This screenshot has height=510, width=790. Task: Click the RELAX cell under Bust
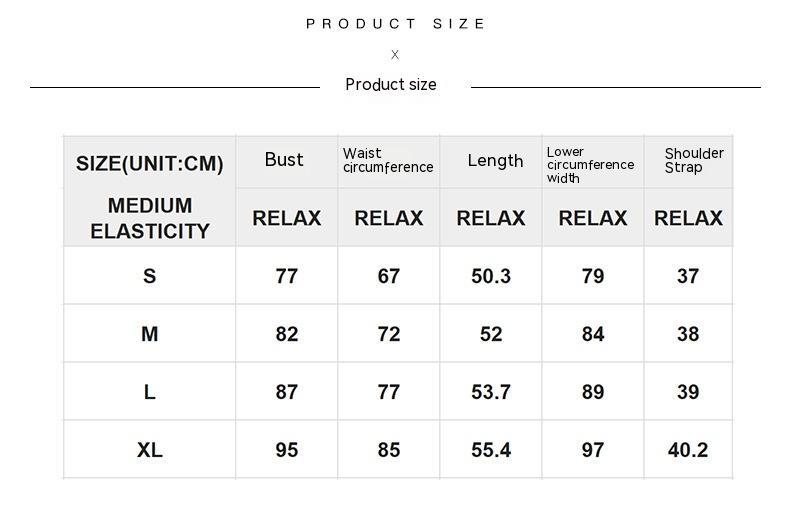tap(287, 218)
